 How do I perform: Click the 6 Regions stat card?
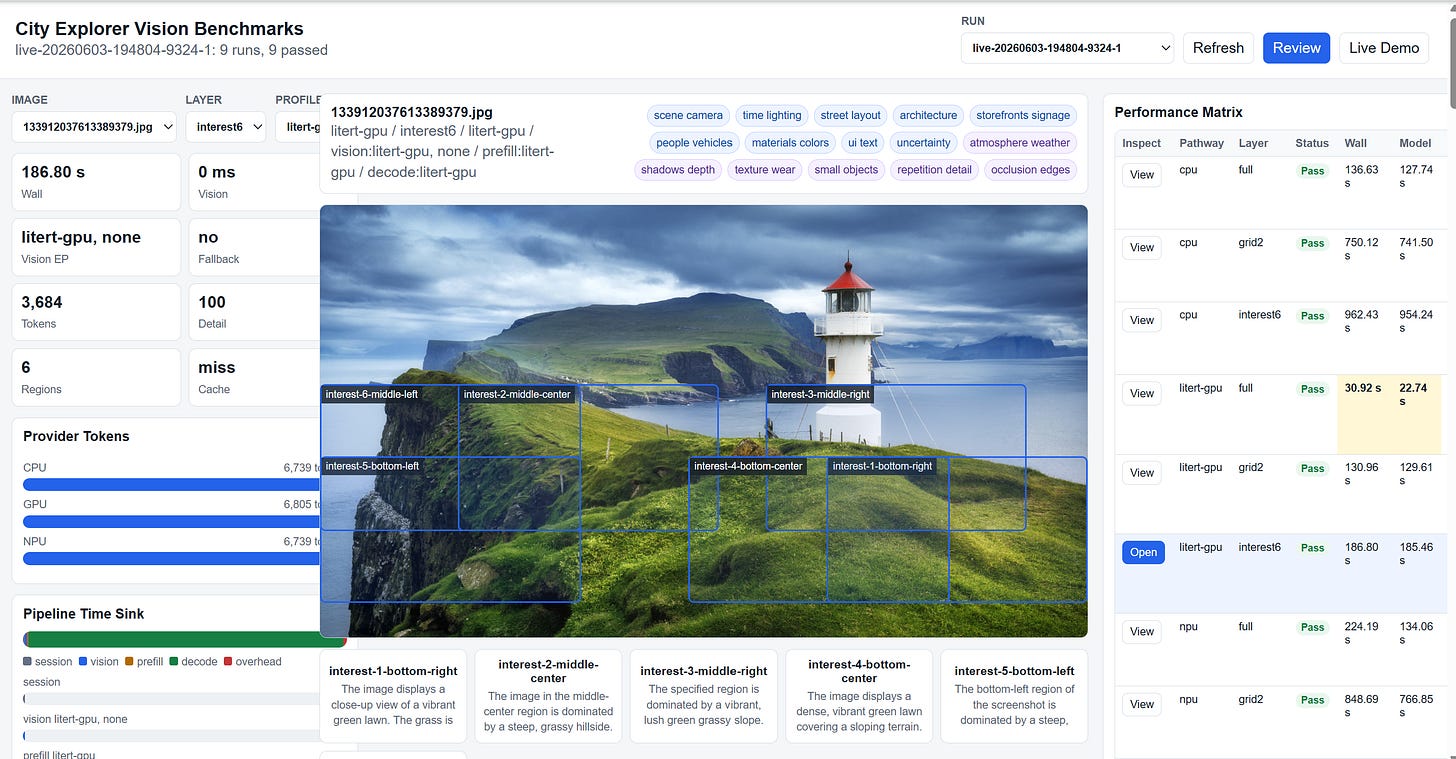pyautogui.click(x=96, y=377)
